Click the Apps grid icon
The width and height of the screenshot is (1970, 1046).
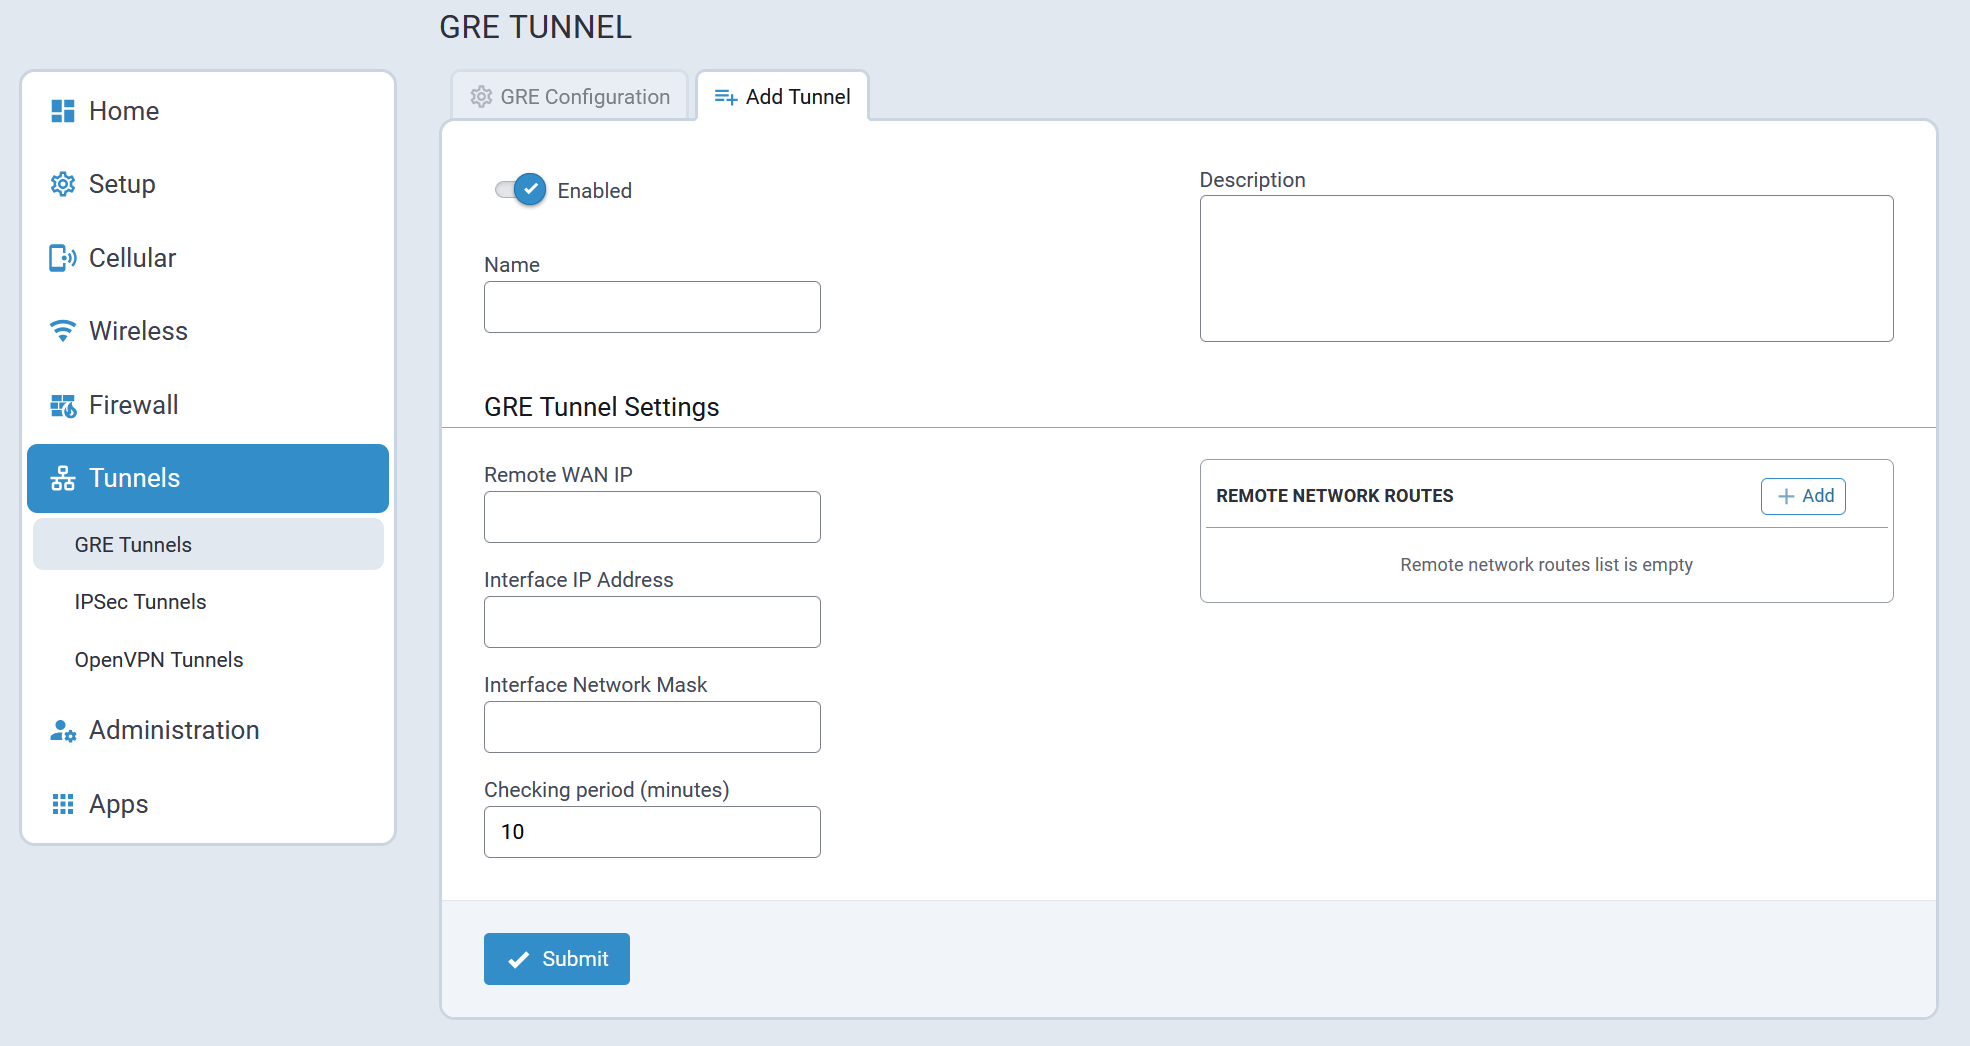point(63,804)
